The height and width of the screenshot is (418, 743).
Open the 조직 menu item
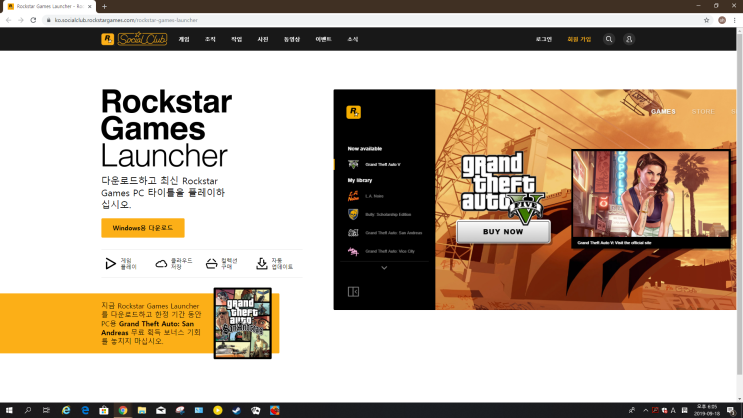(210, 39)
